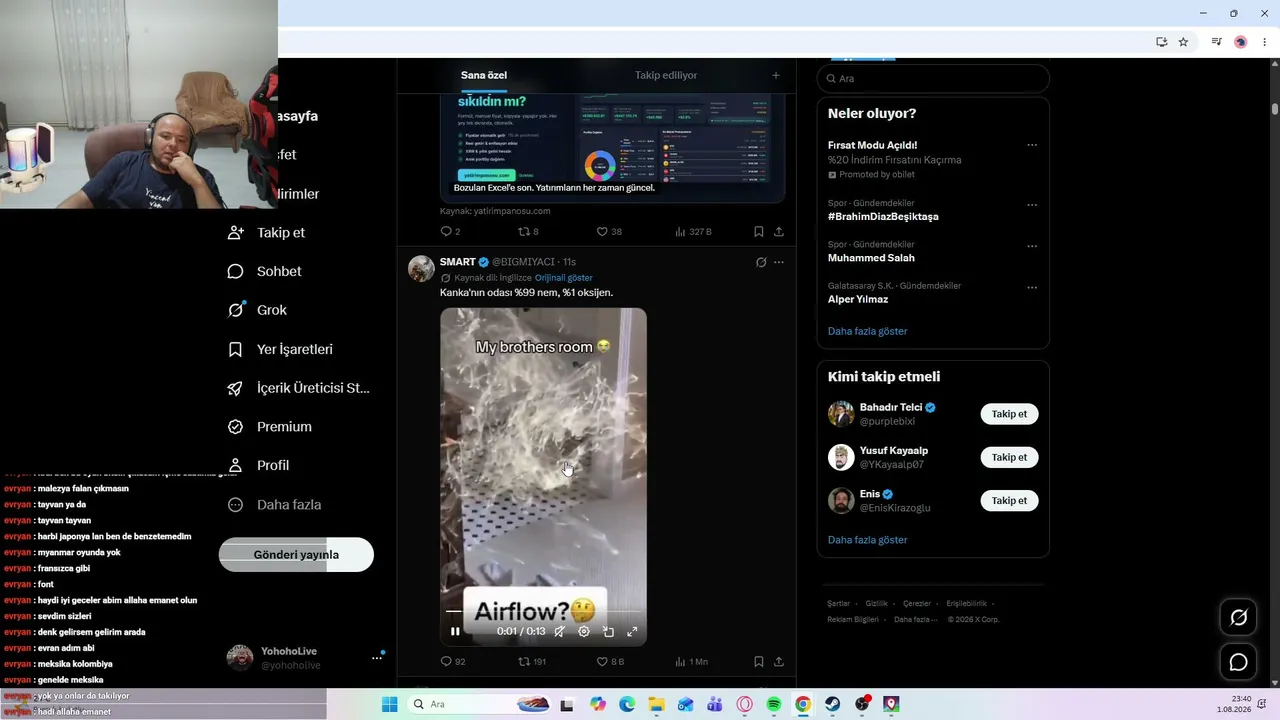Show more follow suggestions link
Screen dimensions: 1280x720
coord(868,540)
